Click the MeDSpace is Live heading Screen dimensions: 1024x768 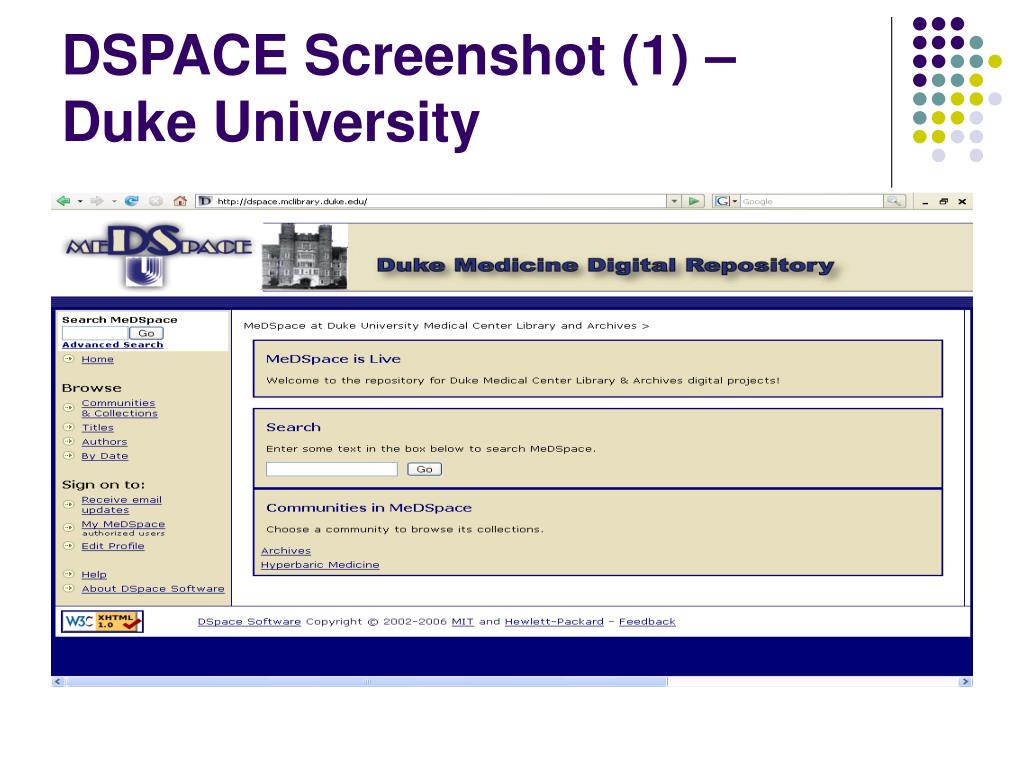[x=333, y=359]
